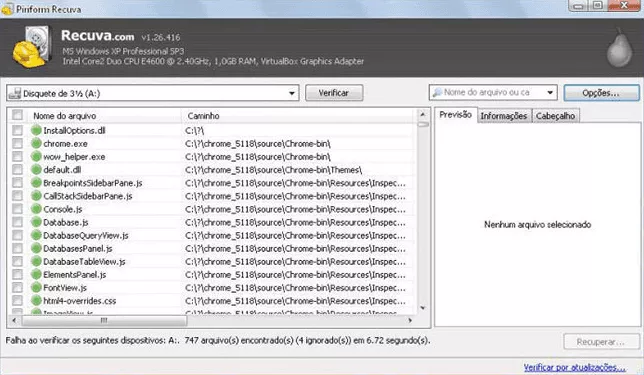Click the file list scroll down arrow

click(423, 308)
